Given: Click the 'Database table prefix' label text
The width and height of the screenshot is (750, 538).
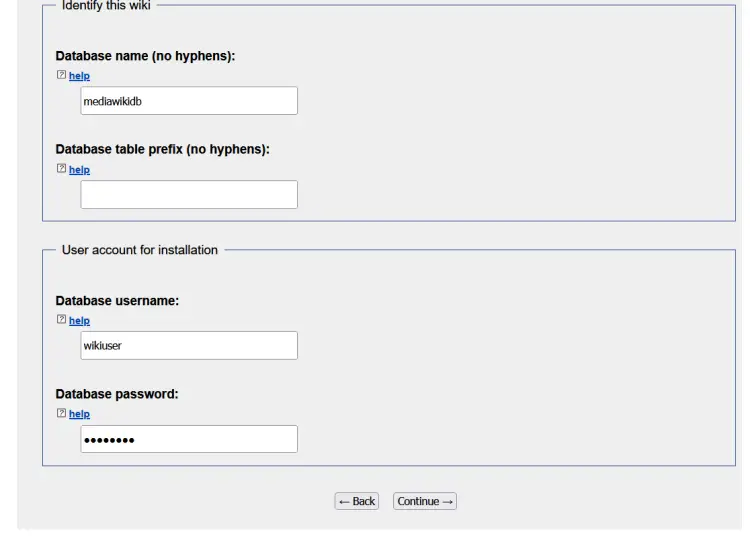Looking at the screenshot, I should click(x=163, y=149).
